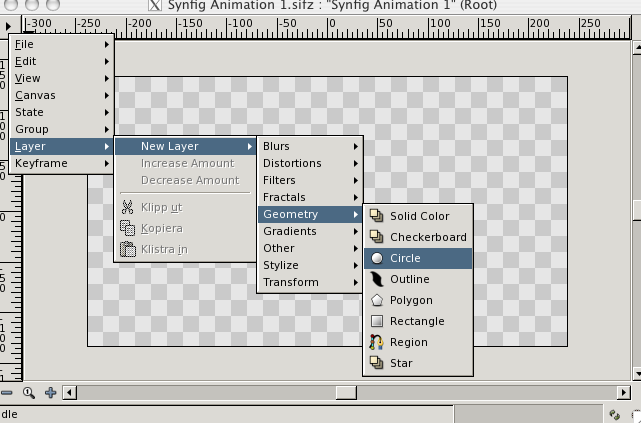641x423 pixels.
Task: Click the Solid Color layer icon
Action: [377, 215]
